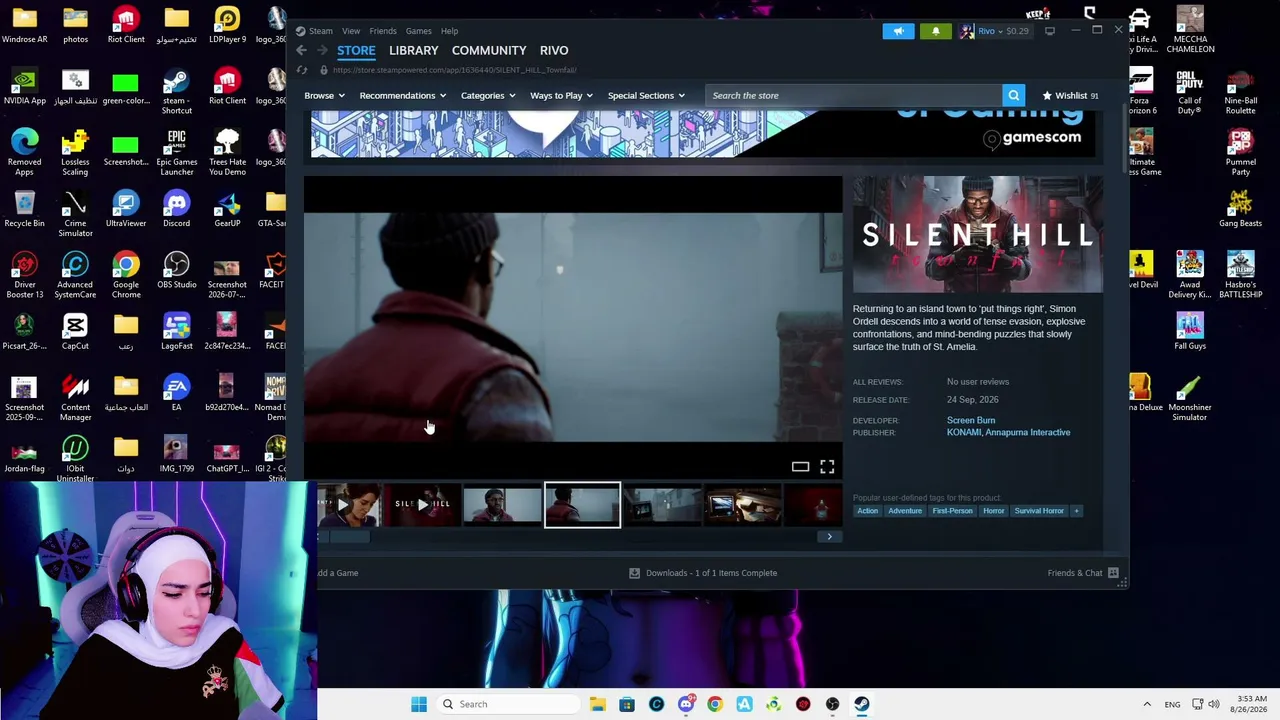Open Discord from the taskbar
1280x720 pixels.
point(686,704)
